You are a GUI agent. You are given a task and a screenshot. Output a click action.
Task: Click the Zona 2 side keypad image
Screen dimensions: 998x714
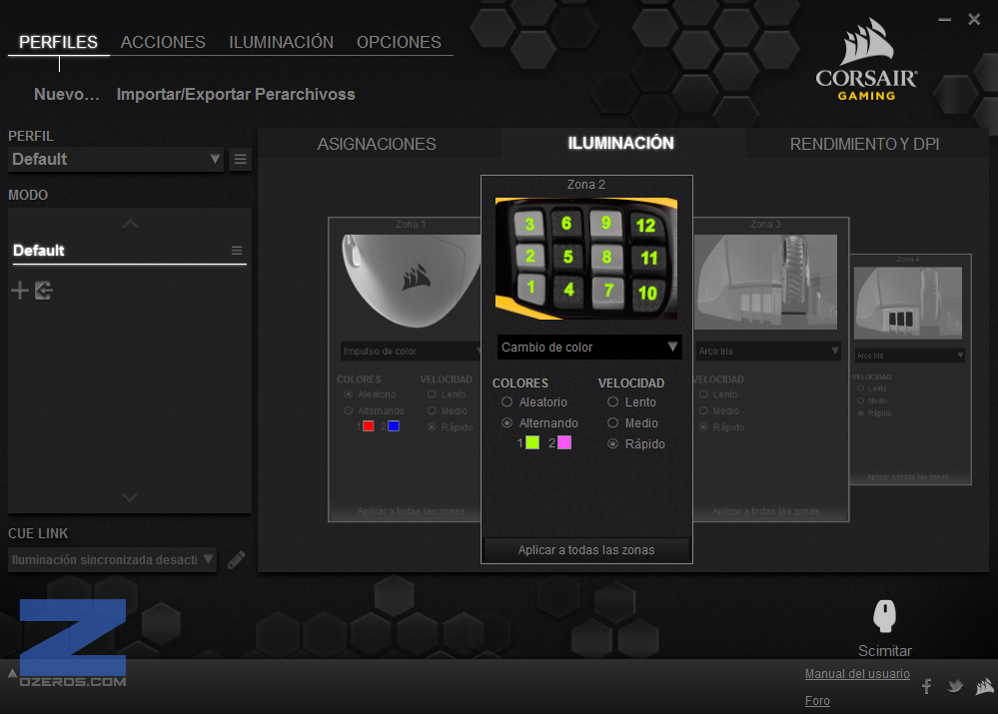[x=586, y=259]
